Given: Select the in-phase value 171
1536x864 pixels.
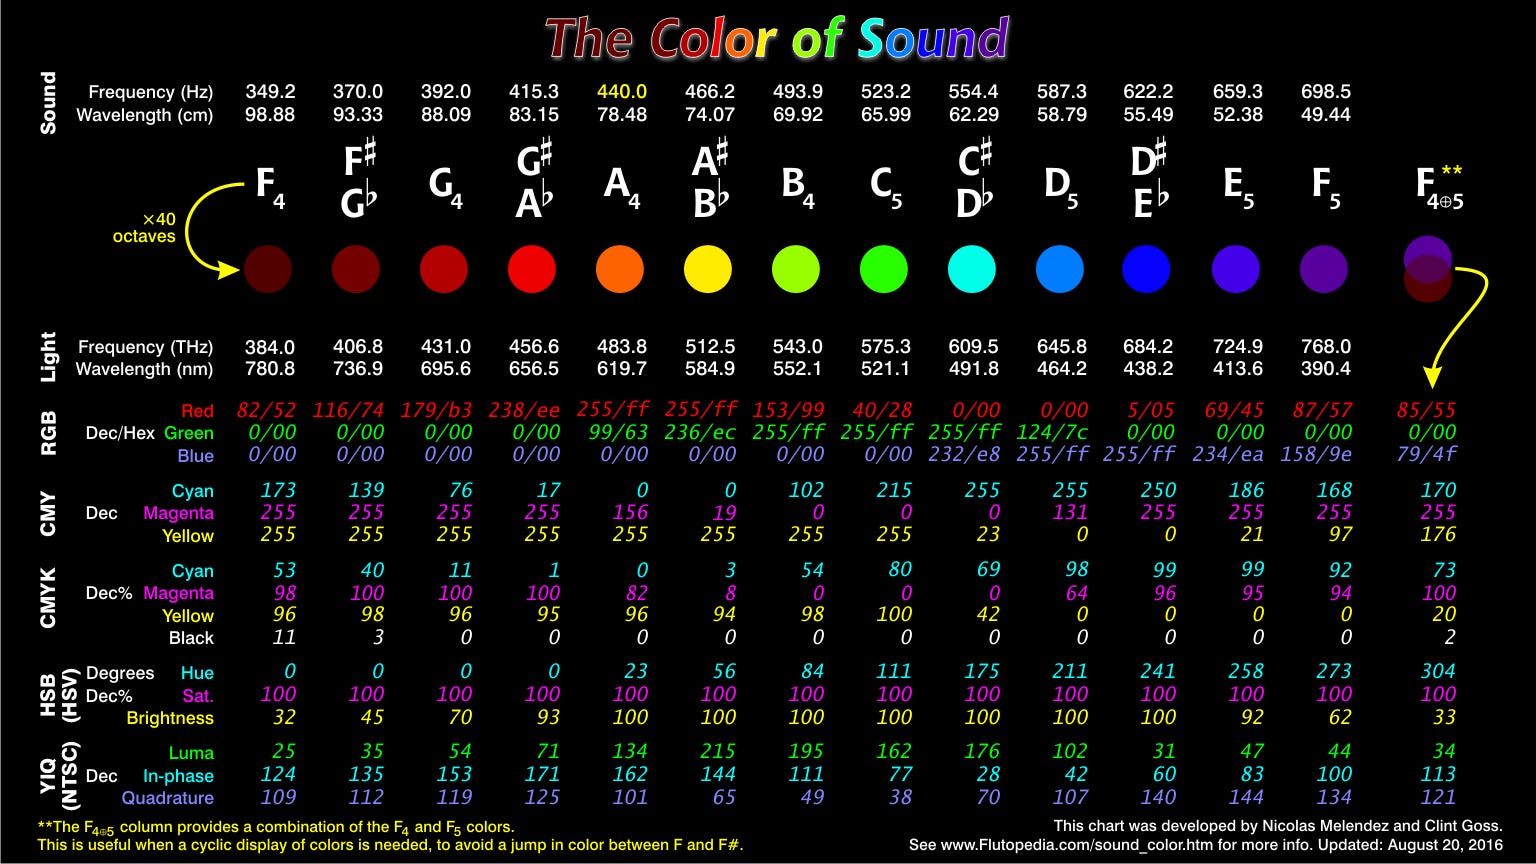Looking at the screenshot, I should tap(542, 774).
